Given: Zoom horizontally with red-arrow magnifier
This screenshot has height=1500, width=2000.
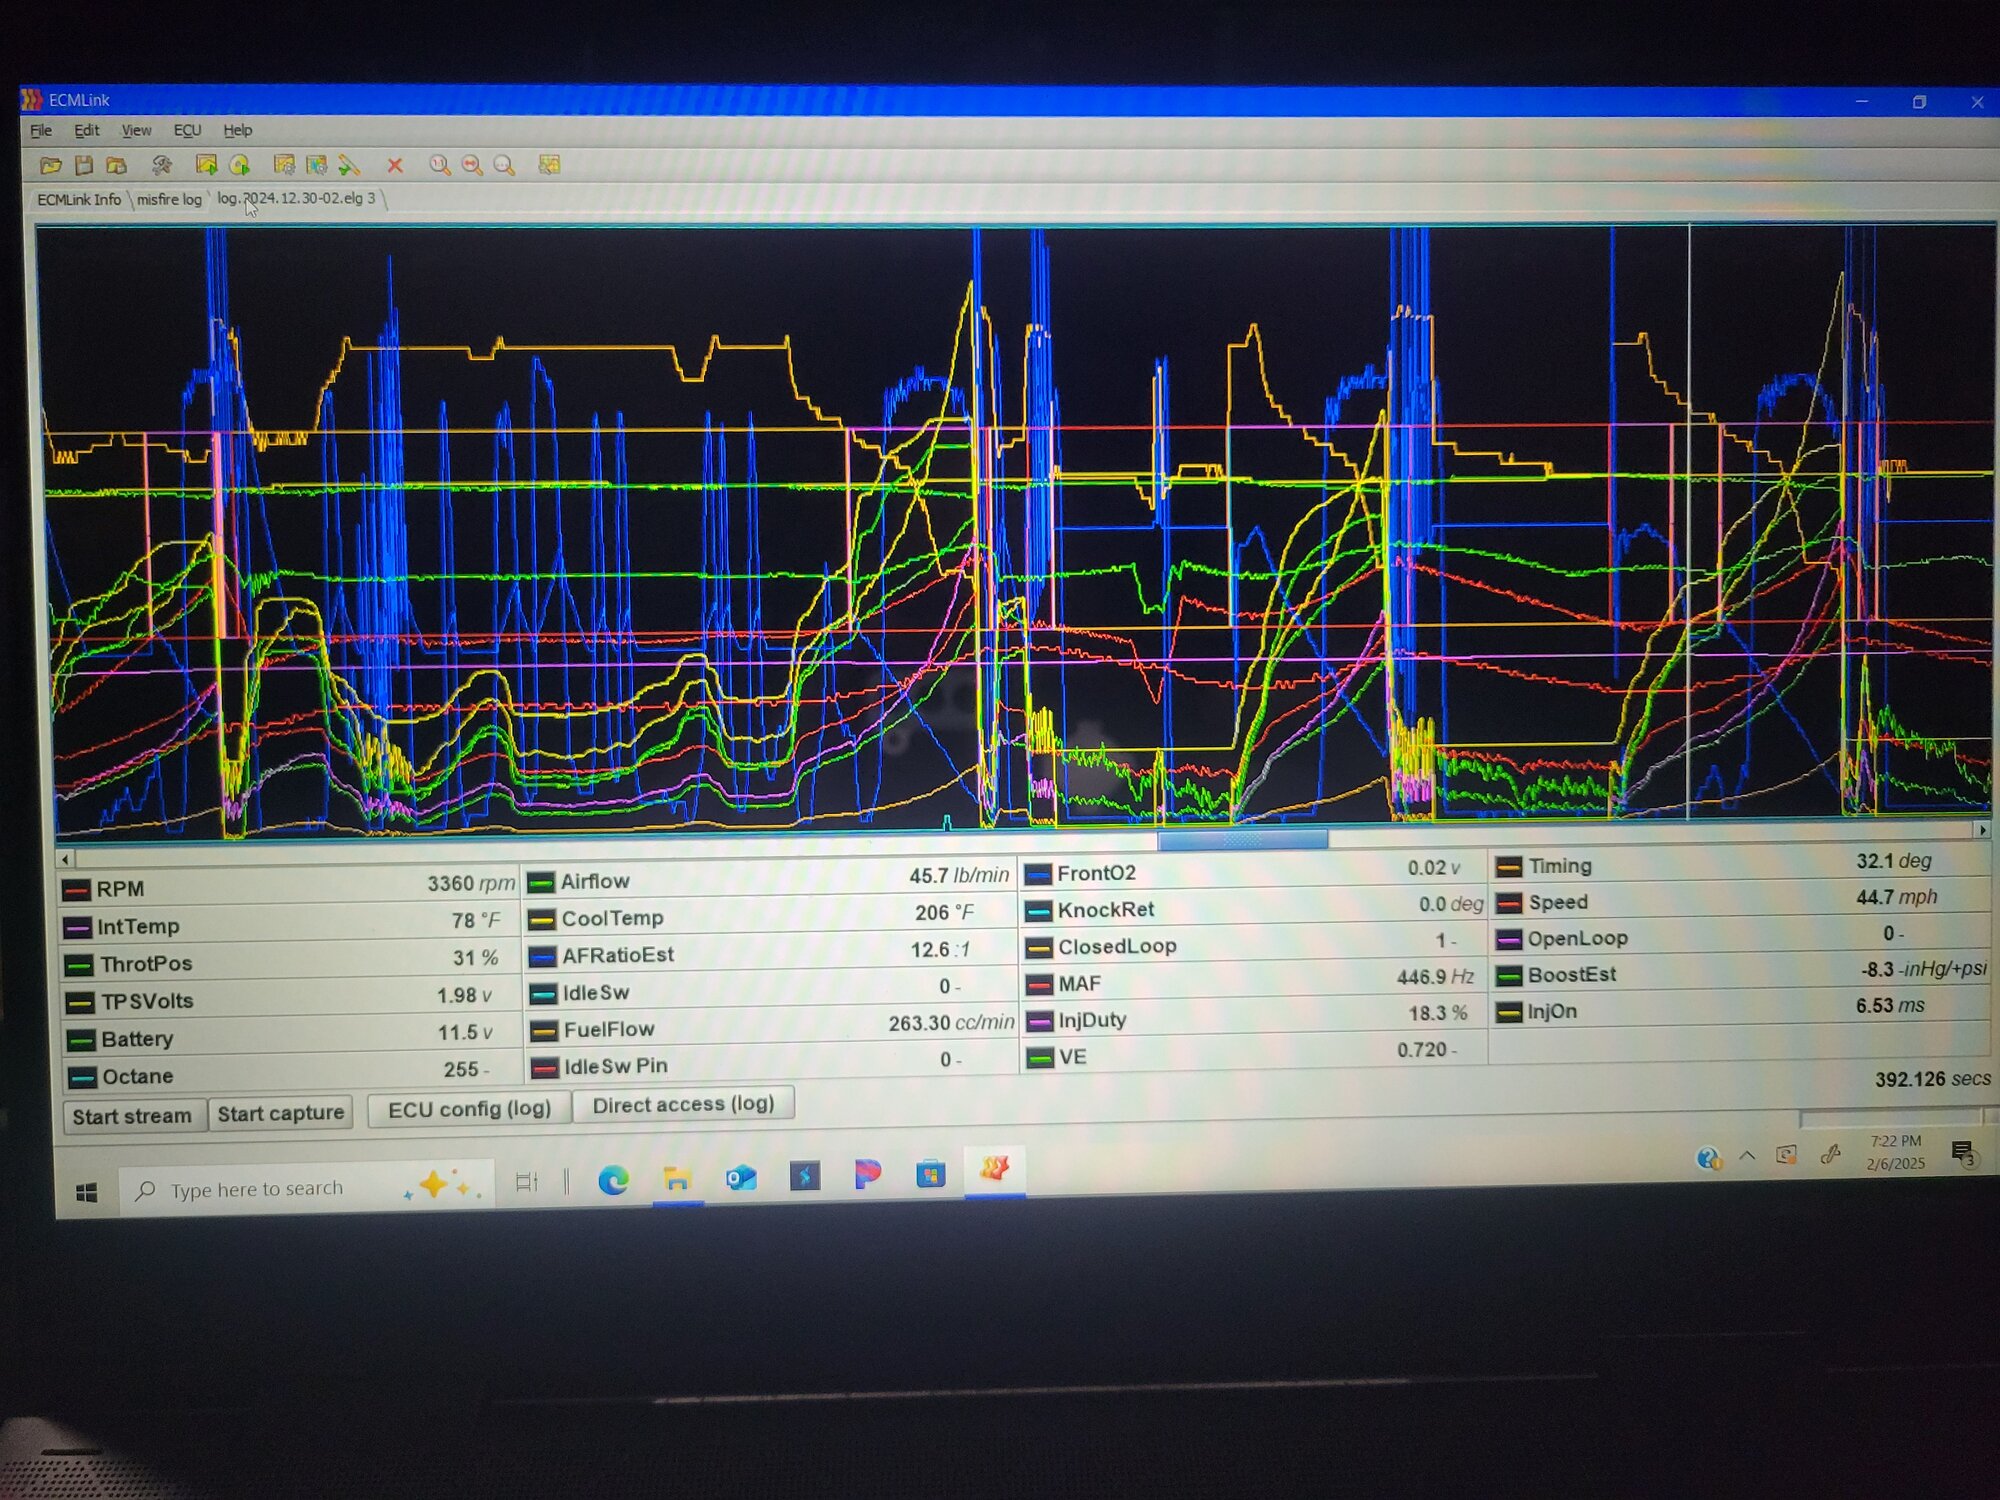Looking at the screenshot, I should [472, 165].
